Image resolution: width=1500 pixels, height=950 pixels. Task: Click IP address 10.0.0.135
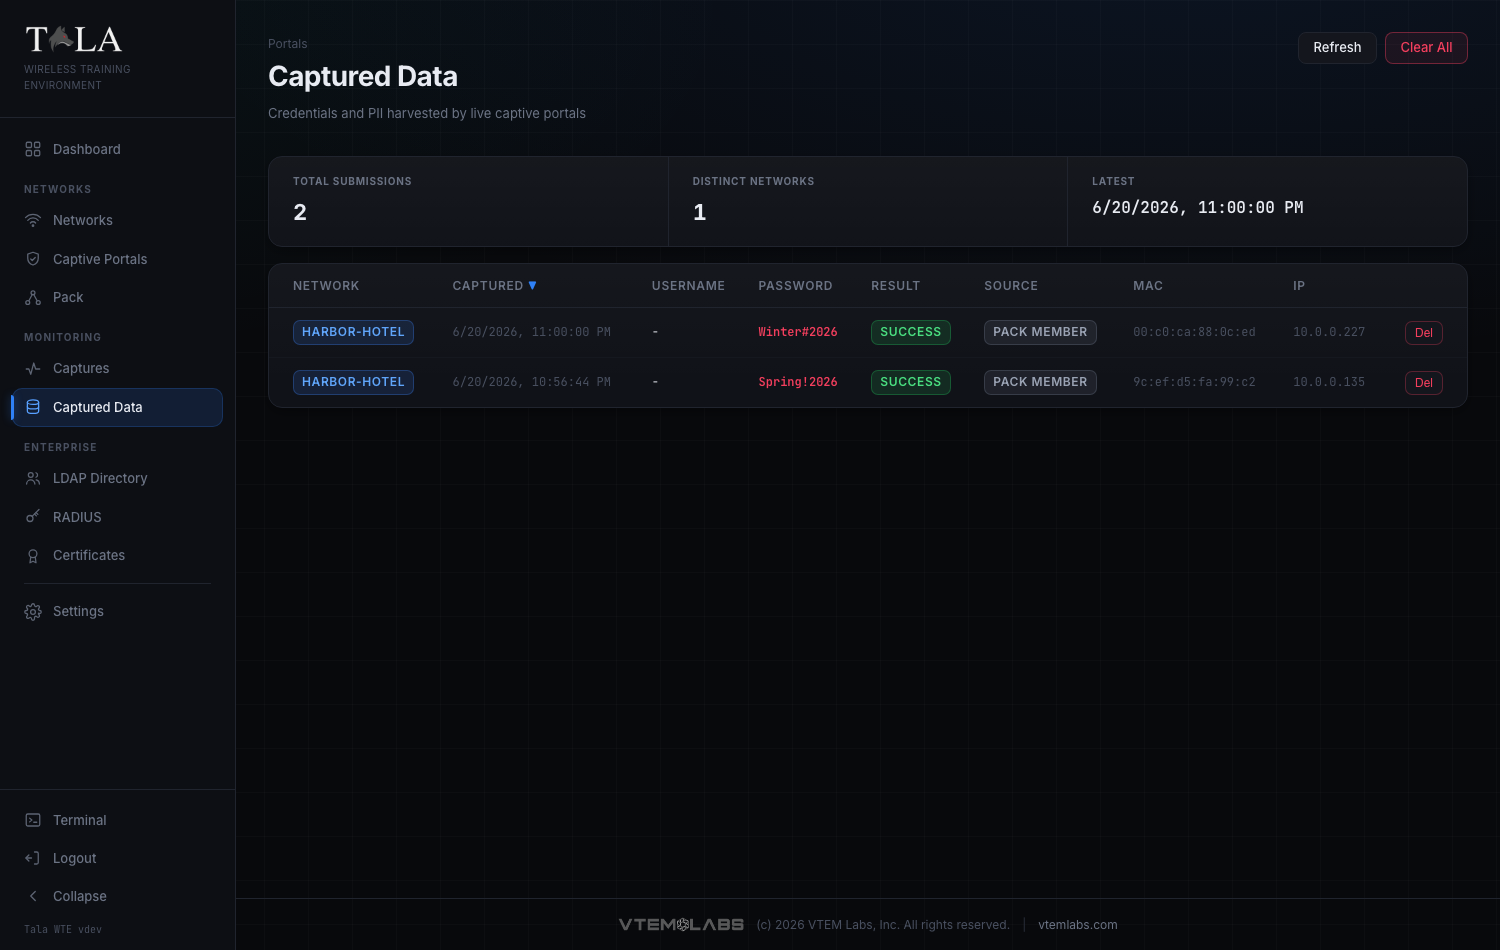point(1329,382)
